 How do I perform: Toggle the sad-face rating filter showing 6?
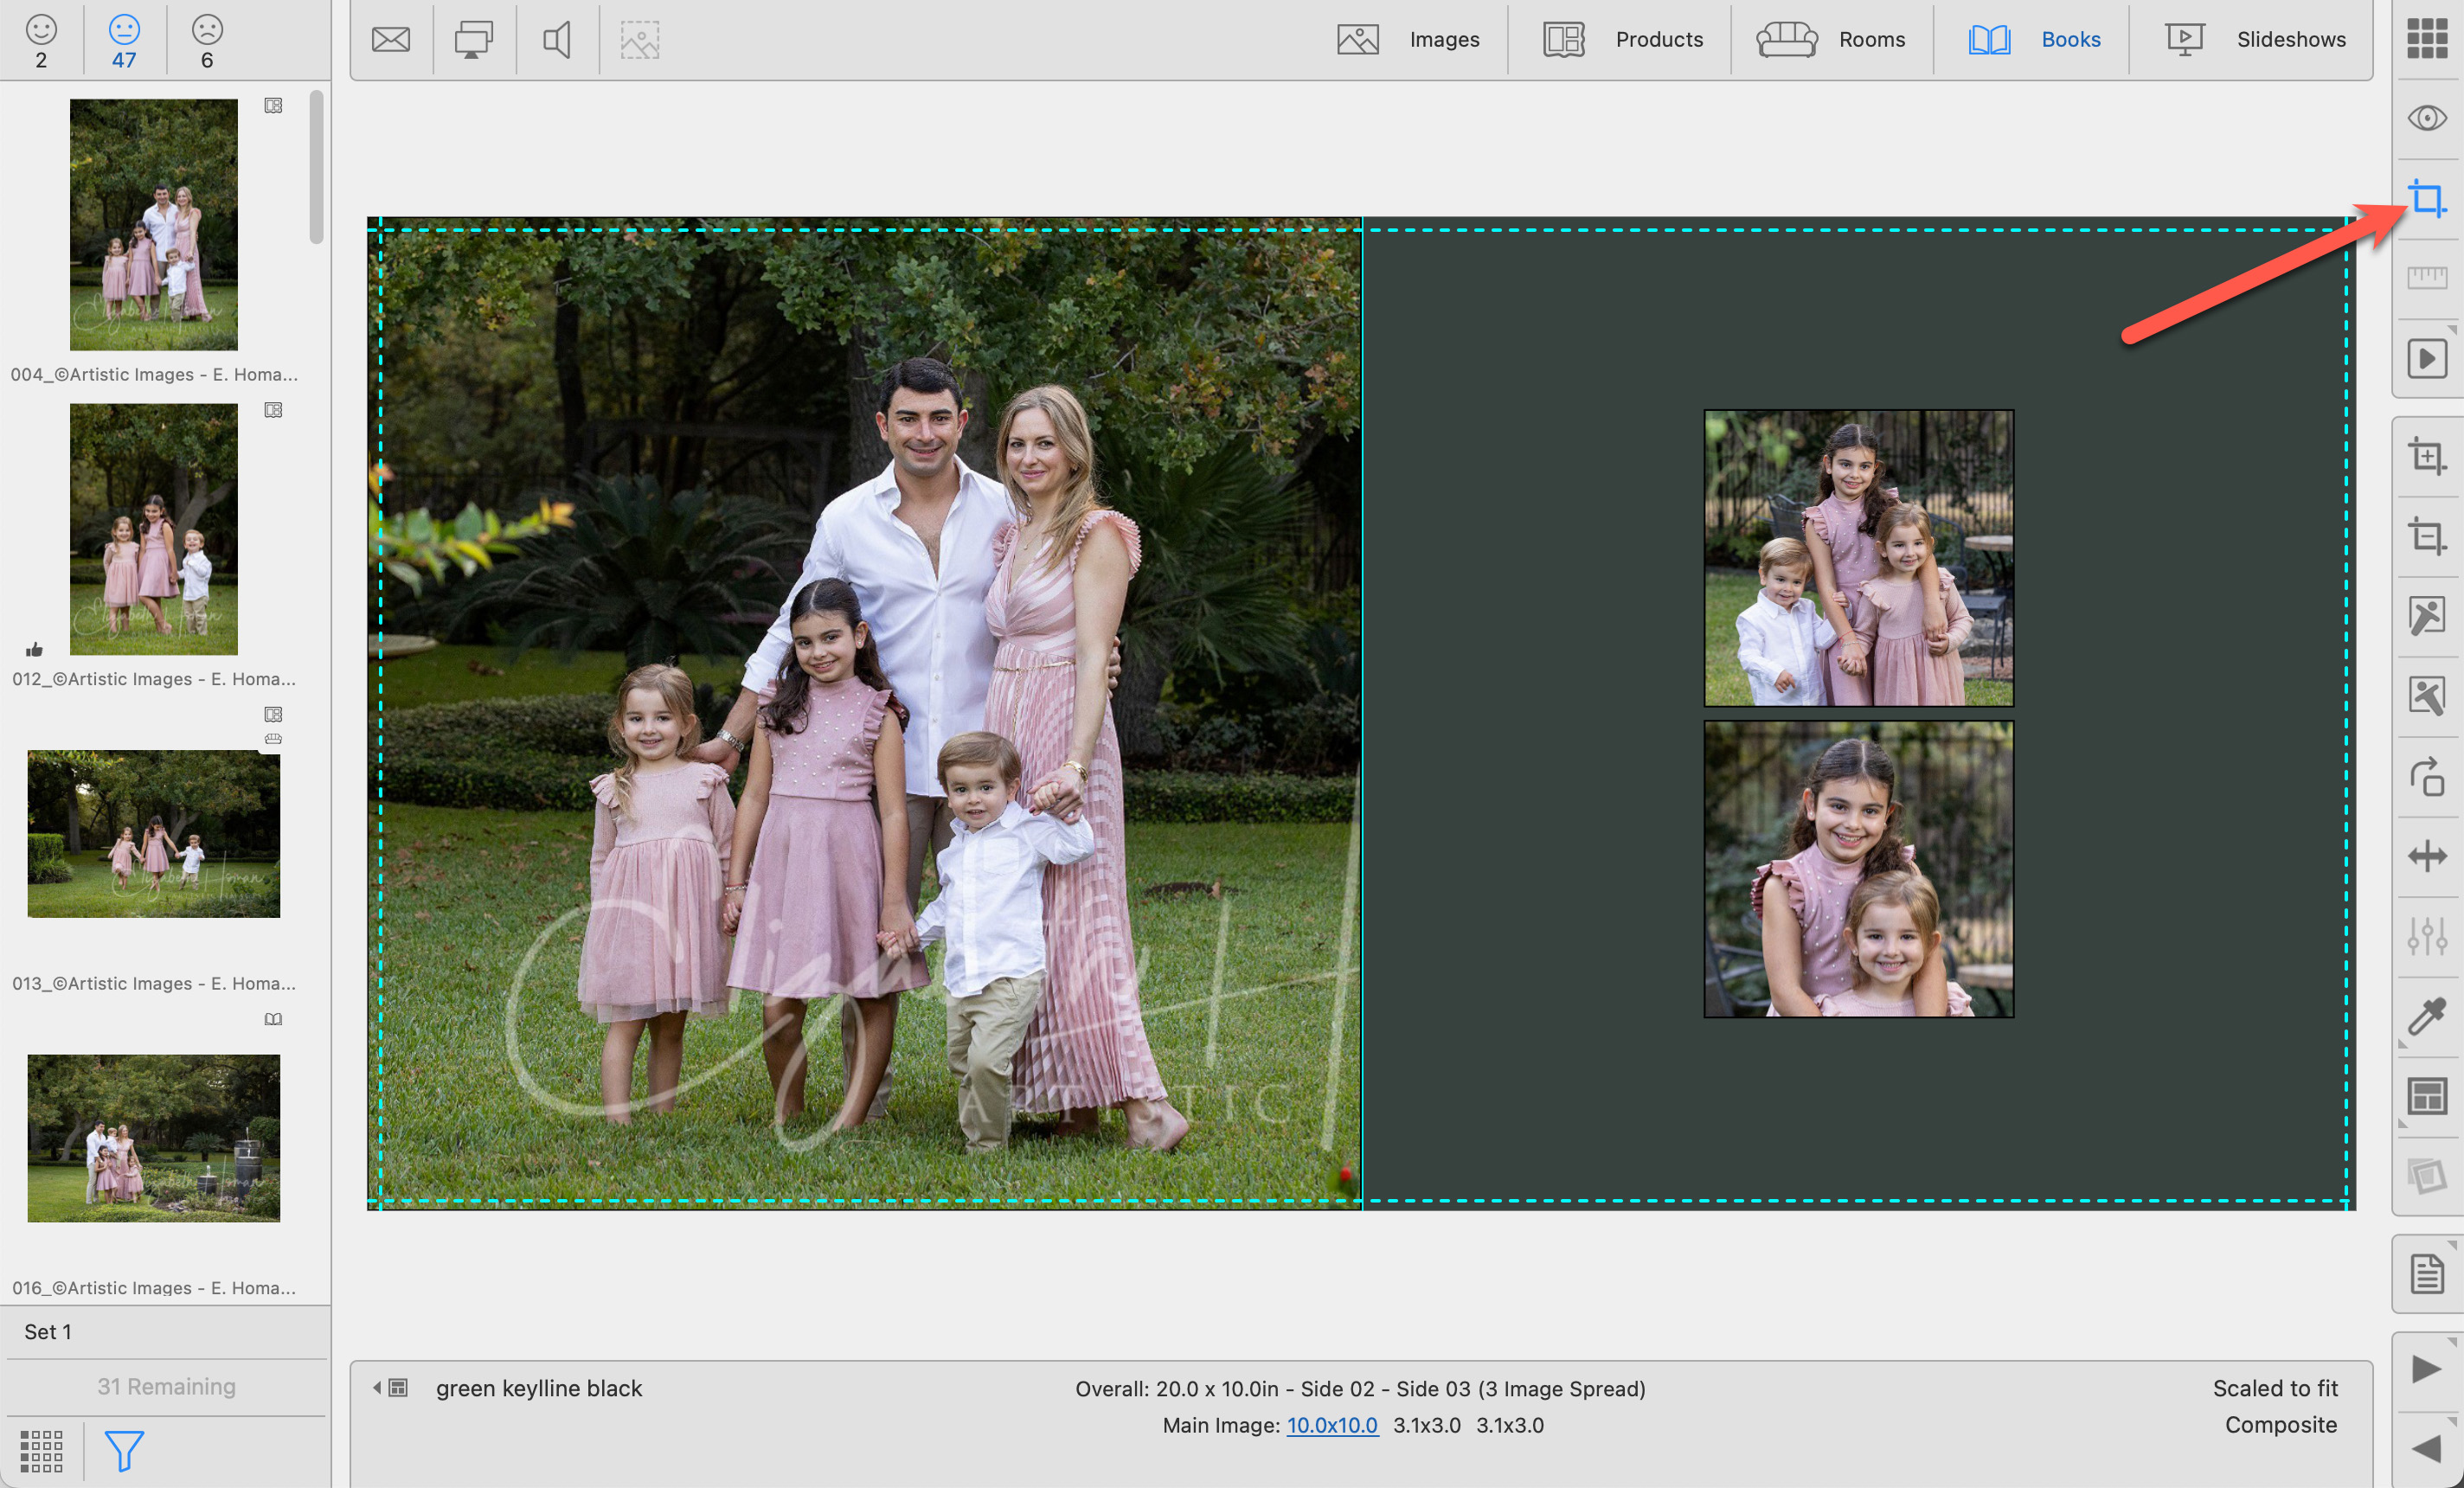207,40
